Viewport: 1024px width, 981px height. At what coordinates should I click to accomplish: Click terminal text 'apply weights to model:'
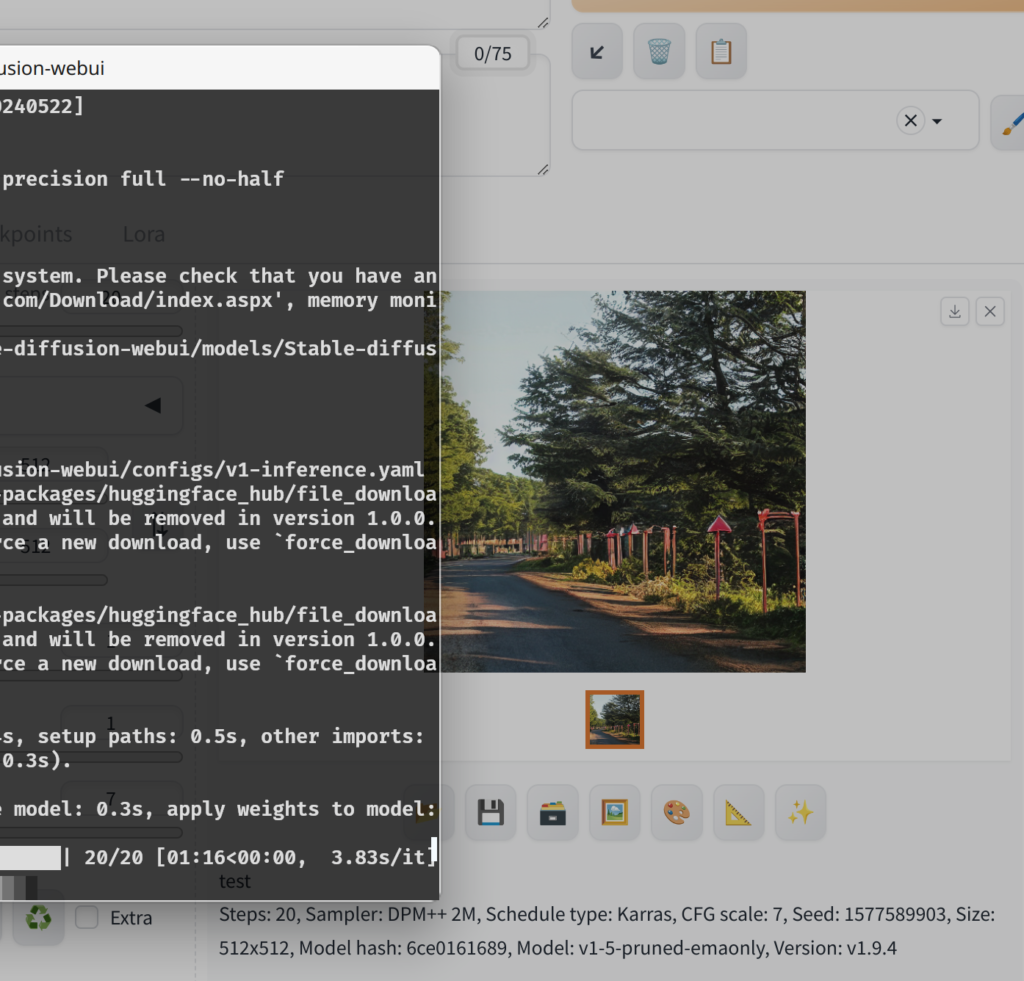point(301,809)
